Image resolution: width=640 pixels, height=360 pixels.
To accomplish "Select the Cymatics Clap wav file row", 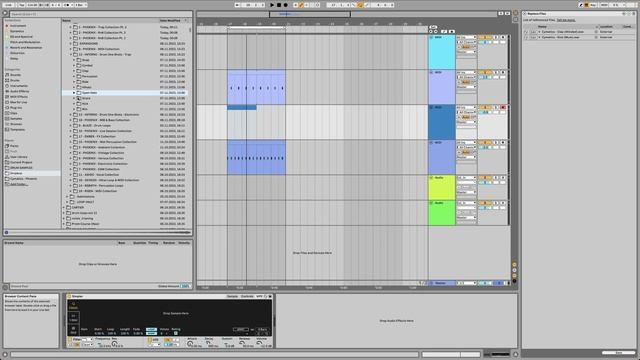I will tap(578, 31).
